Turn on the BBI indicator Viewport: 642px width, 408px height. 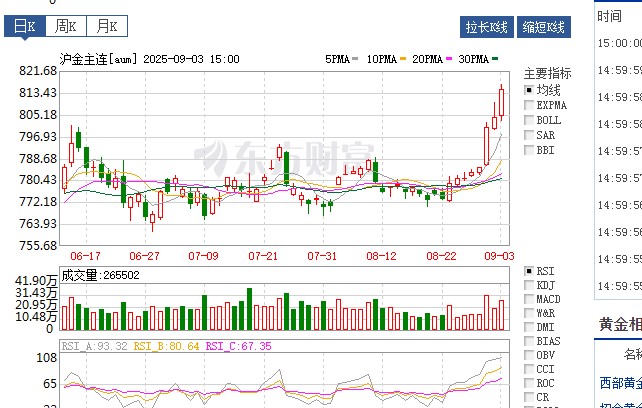(529, 150)
